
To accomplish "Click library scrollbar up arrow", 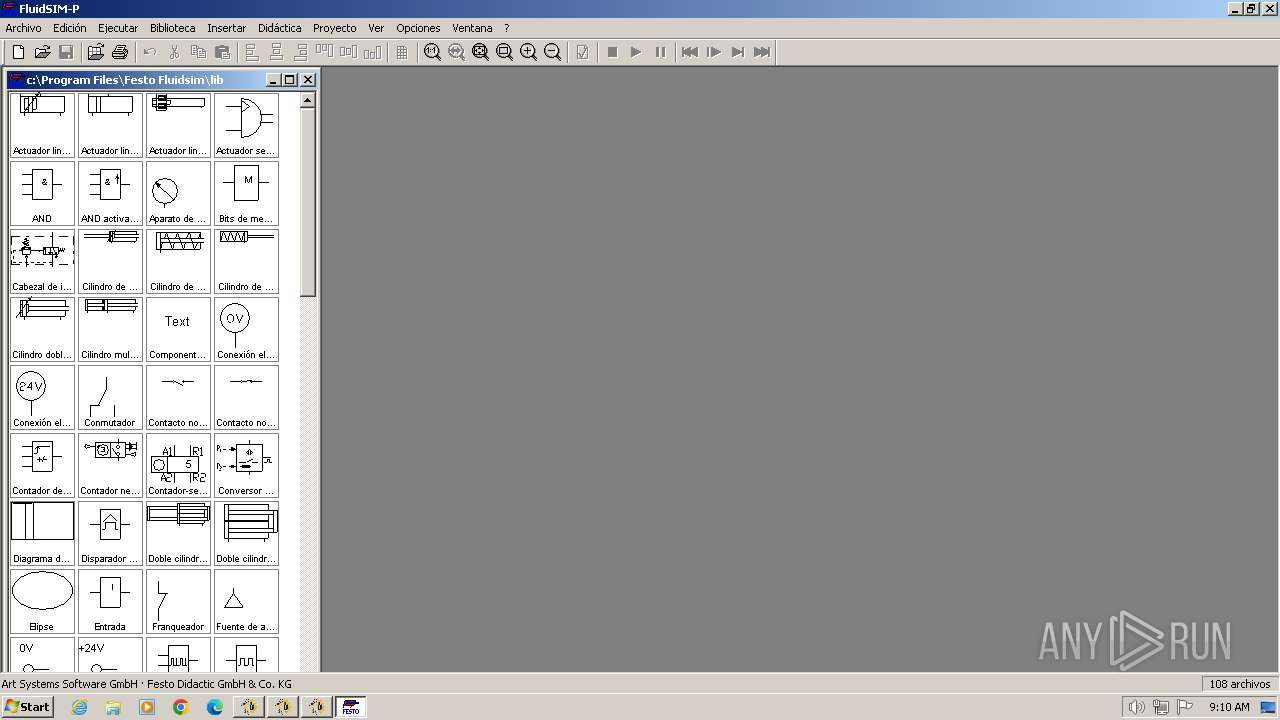I will pyautogui.click(x=307, y=100).
